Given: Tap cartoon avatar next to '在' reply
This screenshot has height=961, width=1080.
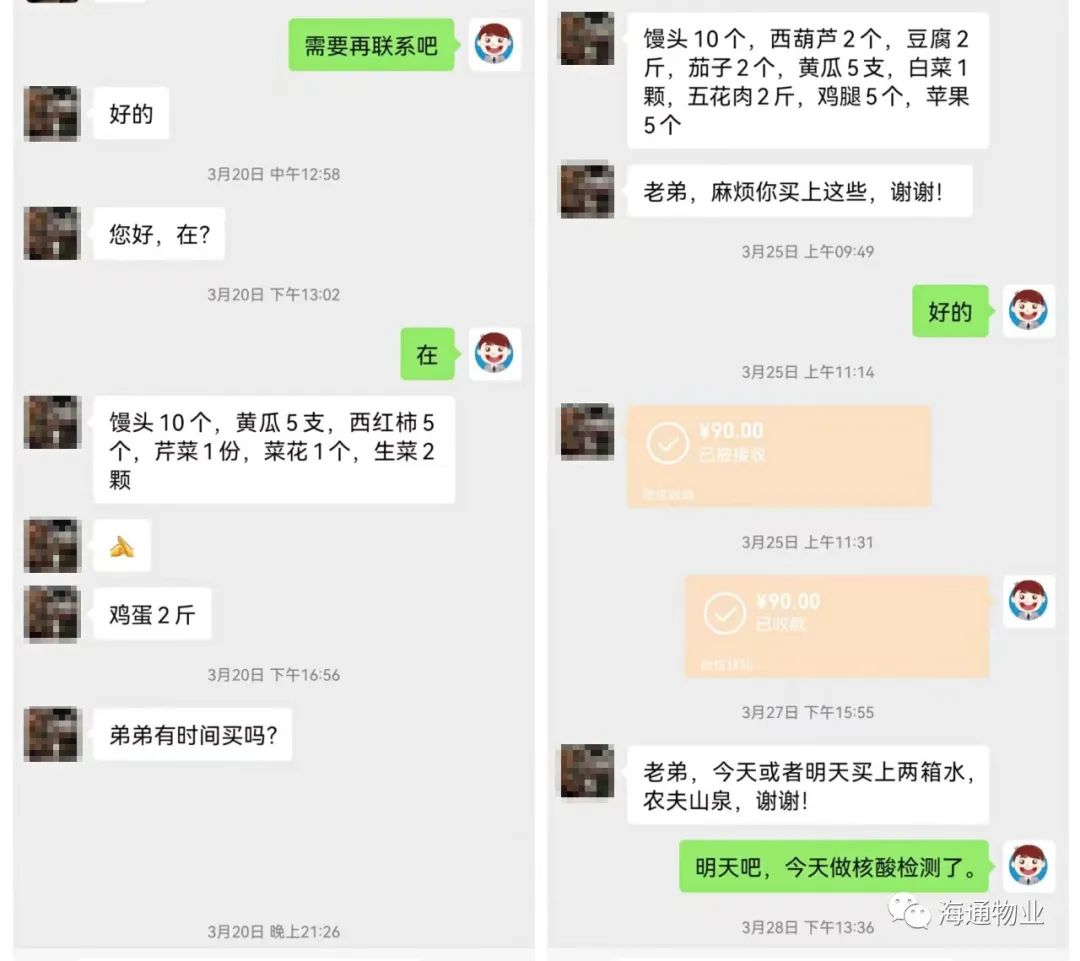Looking at the screenshot, I should click(495, 353).
